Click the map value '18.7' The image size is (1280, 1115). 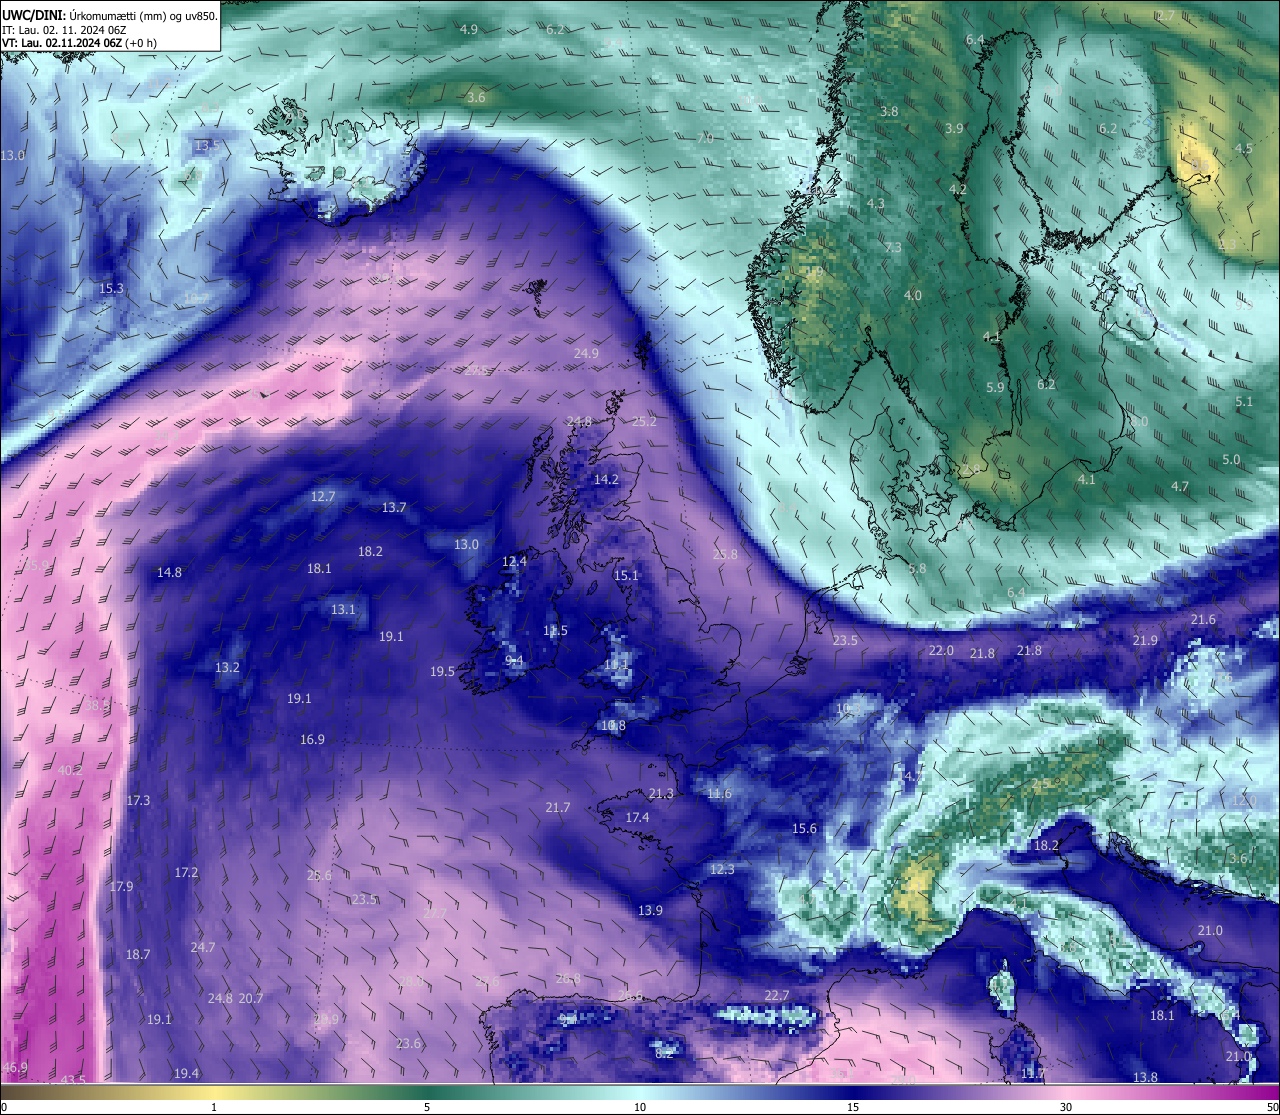(138, 955)
